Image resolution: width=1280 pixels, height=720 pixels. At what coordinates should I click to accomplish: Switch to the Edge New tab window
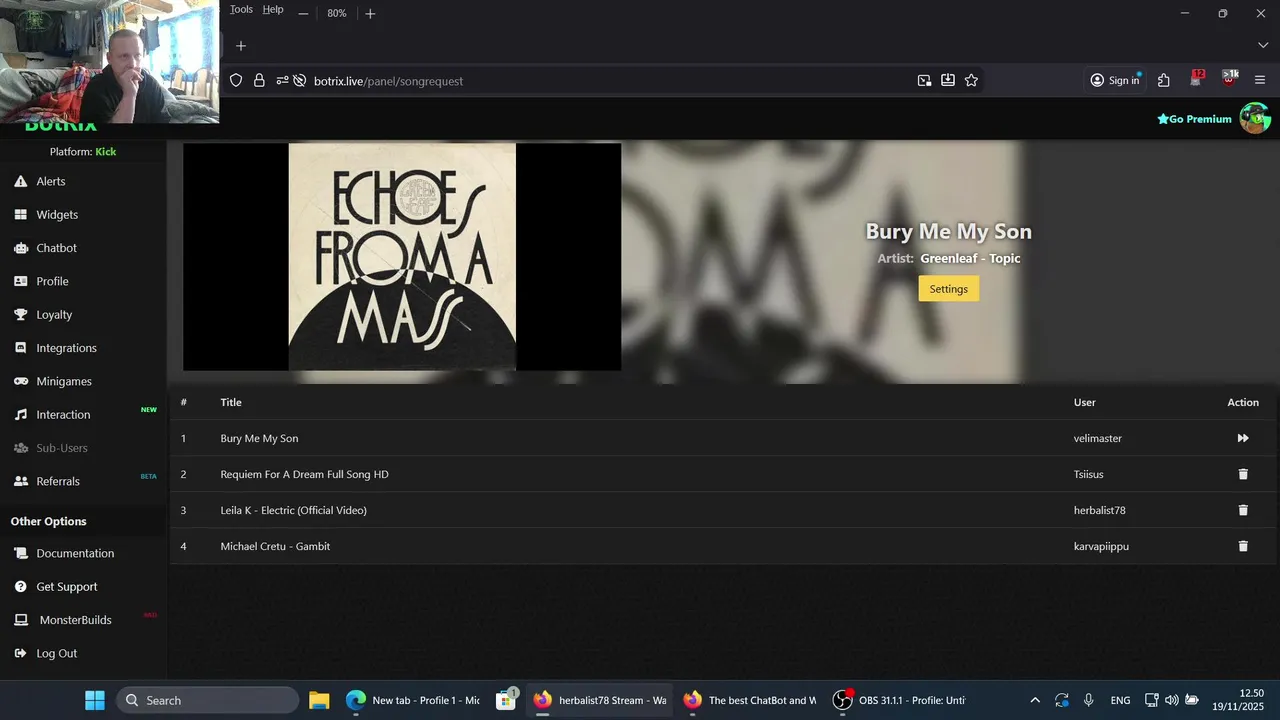[x=413, y=700]
